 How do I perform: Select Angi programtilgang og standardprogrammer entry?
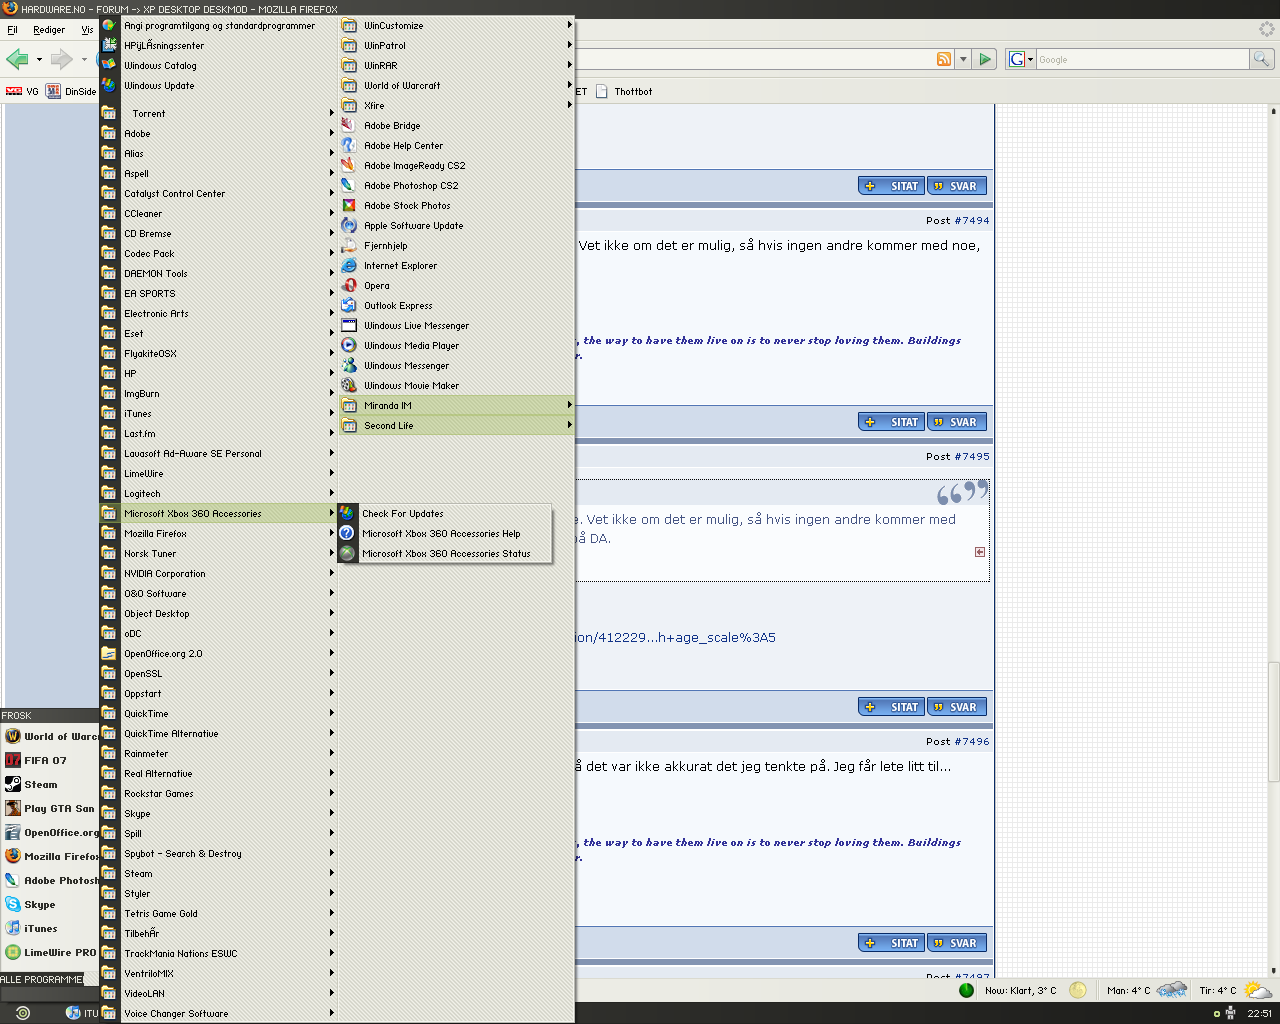218,26
